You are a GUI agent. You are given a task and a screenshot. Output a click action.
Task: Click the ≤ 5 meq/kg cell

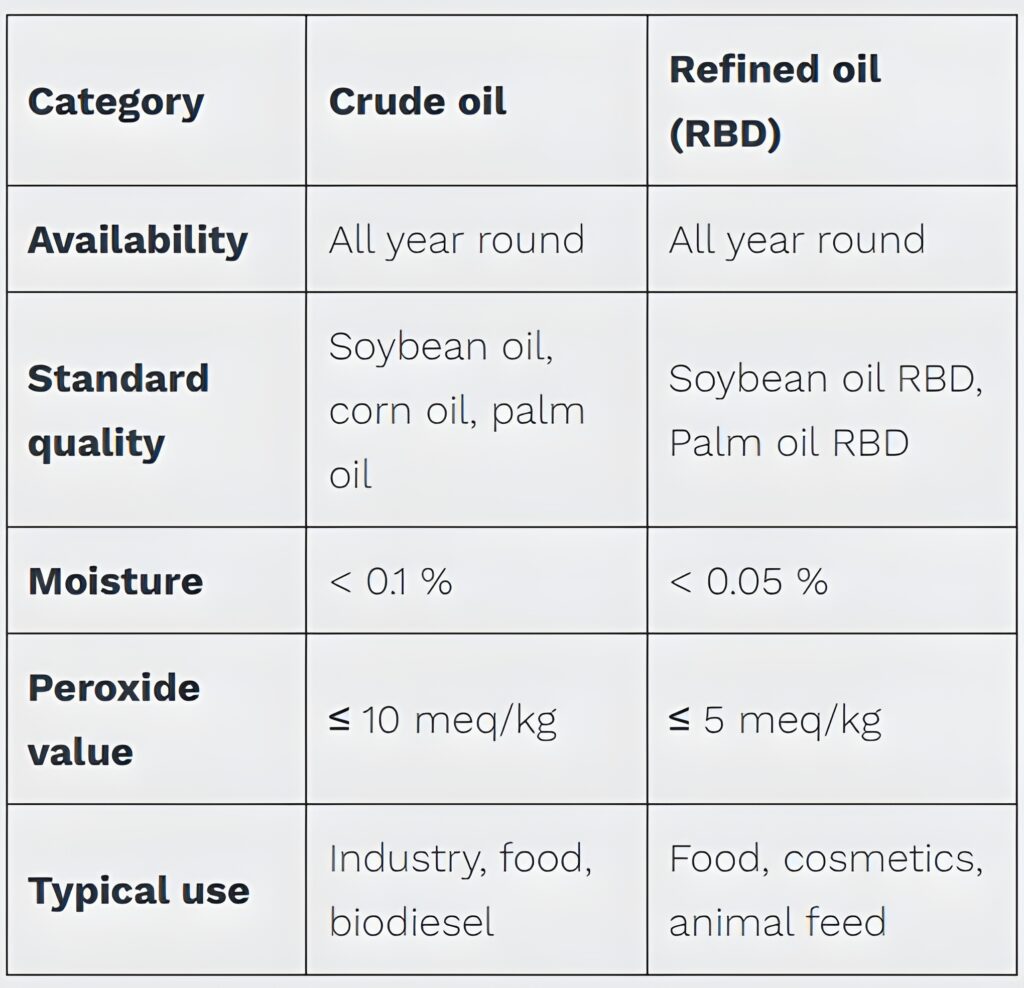tap(776, 719)
